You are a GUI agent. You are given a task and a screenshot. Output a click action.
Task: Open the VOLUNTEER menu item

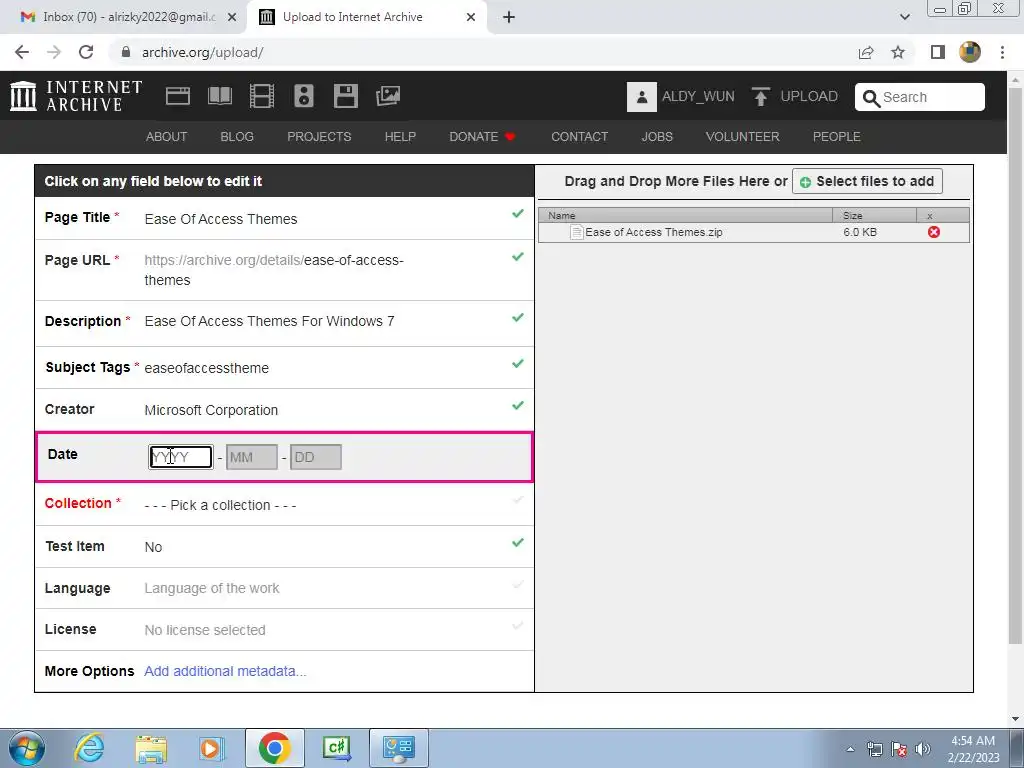pyautogui.click(x=743, y=136)
